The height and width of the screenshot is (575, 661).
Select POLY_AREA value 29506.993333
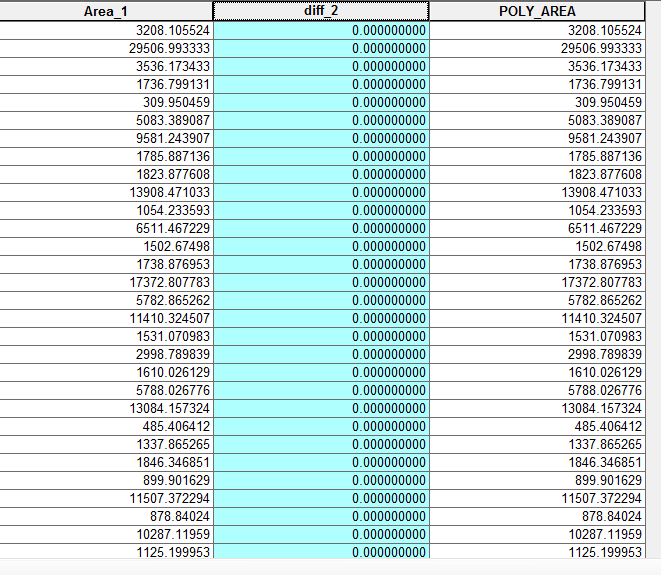(x=601, y=48)
